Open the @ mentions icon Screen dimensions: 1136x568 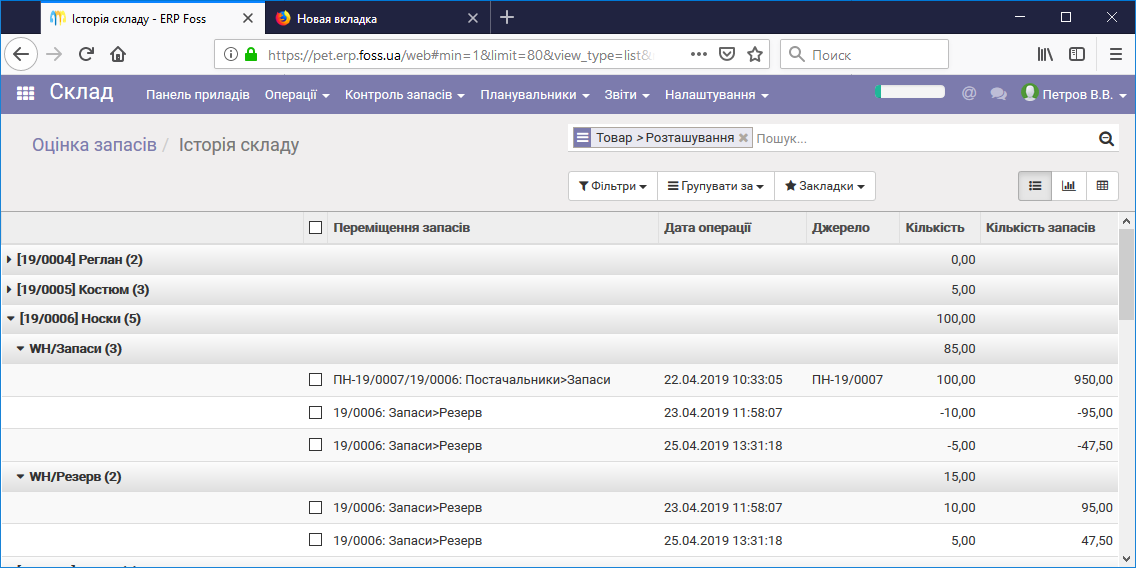coord(969,93)
